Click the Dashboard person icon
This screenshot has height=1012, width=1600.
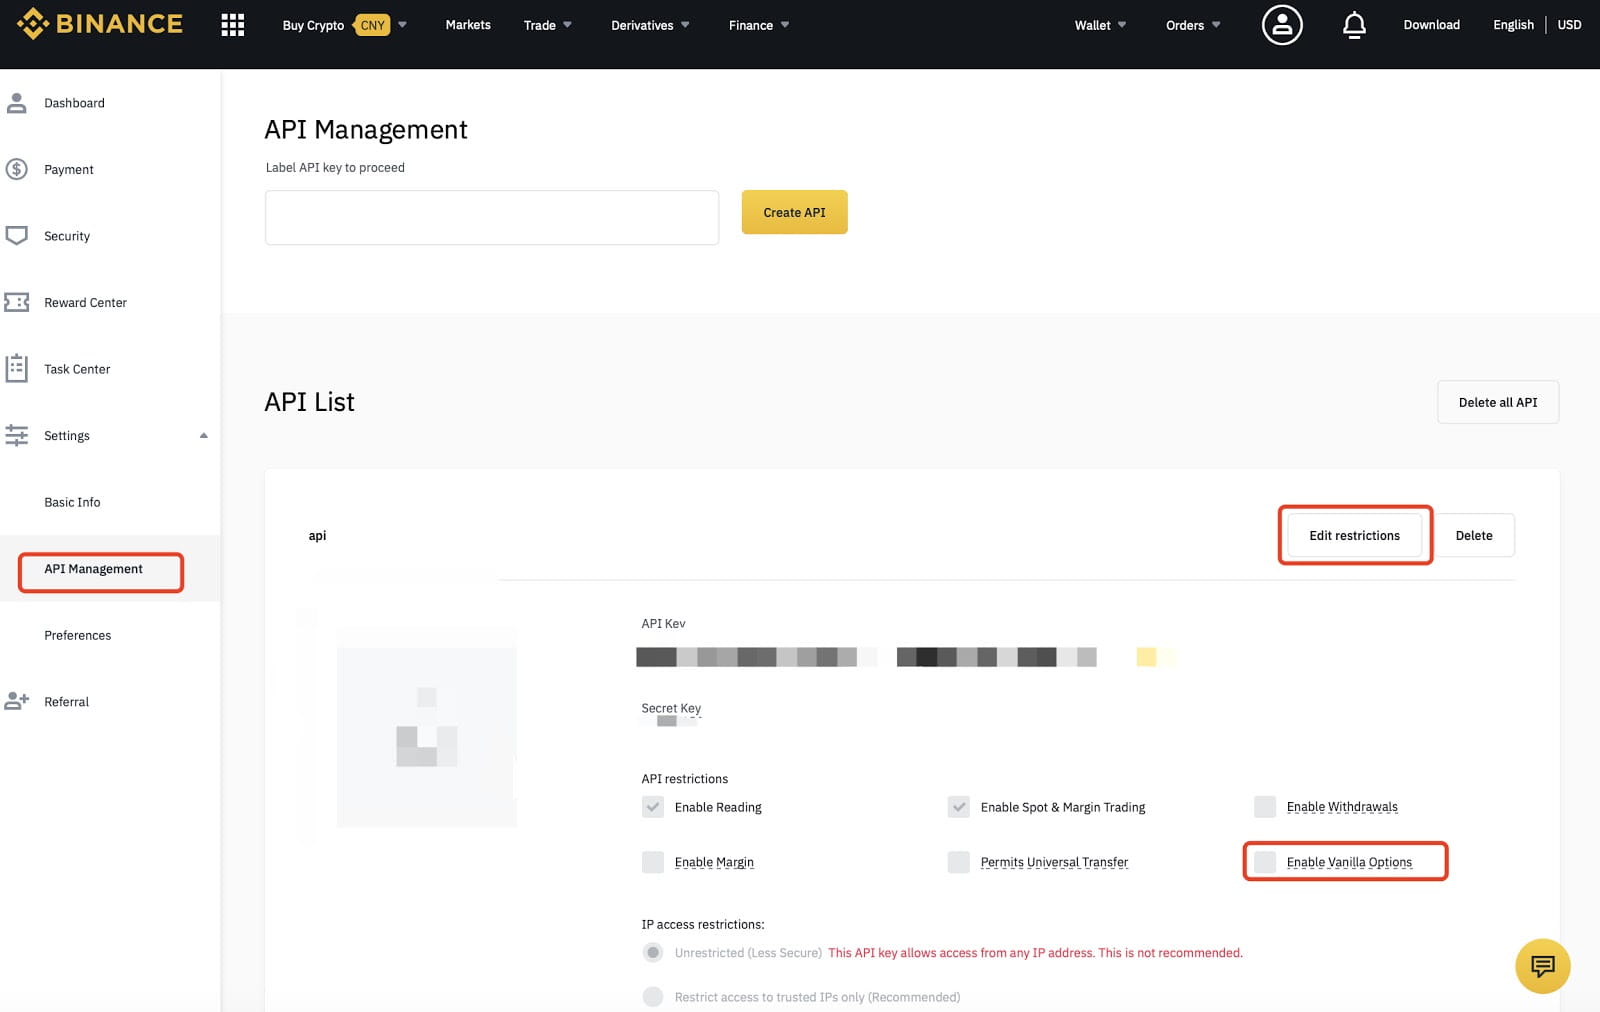pyautogui.click(x=16, y=103)
